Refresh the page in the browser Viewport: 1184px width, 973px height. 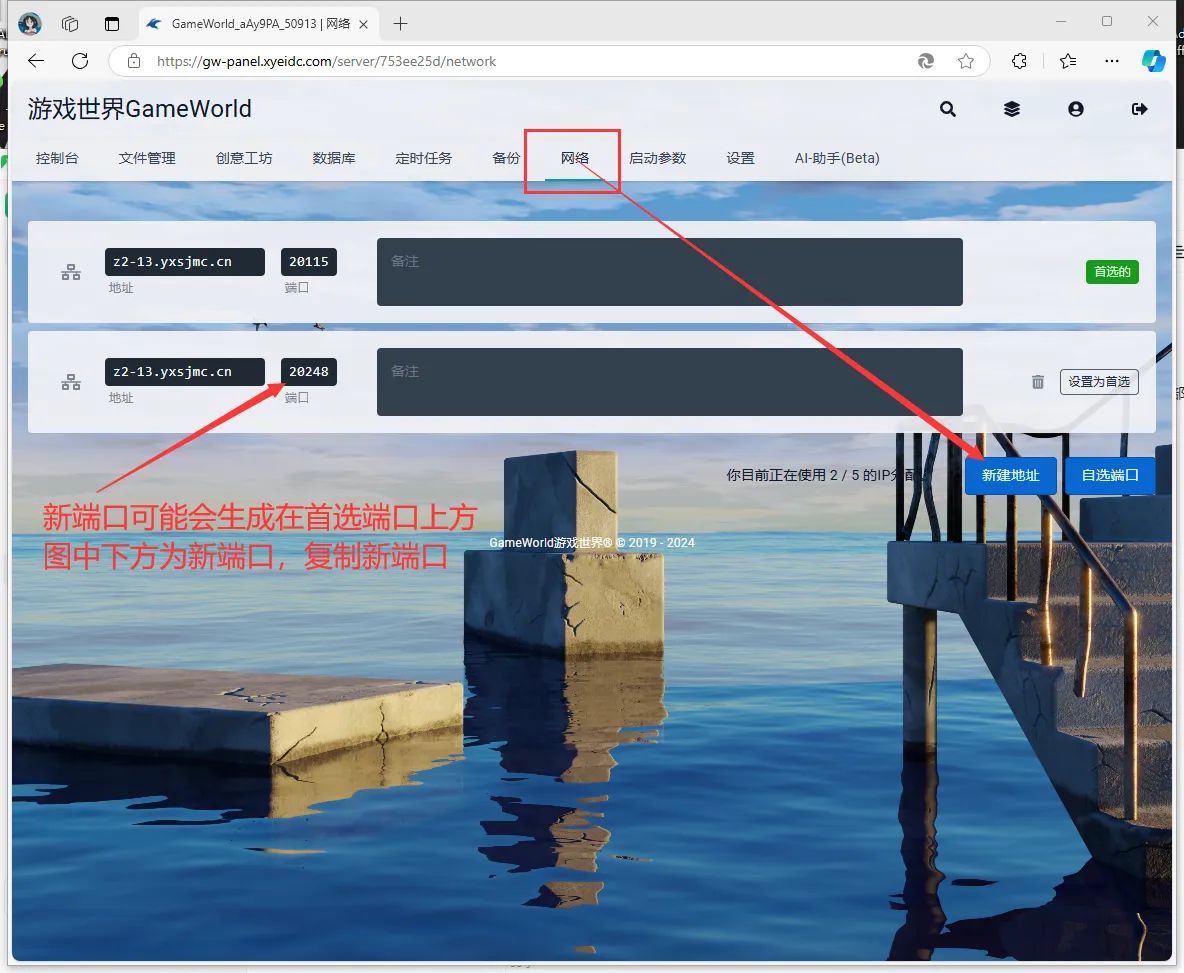click(x=80, y=61)
